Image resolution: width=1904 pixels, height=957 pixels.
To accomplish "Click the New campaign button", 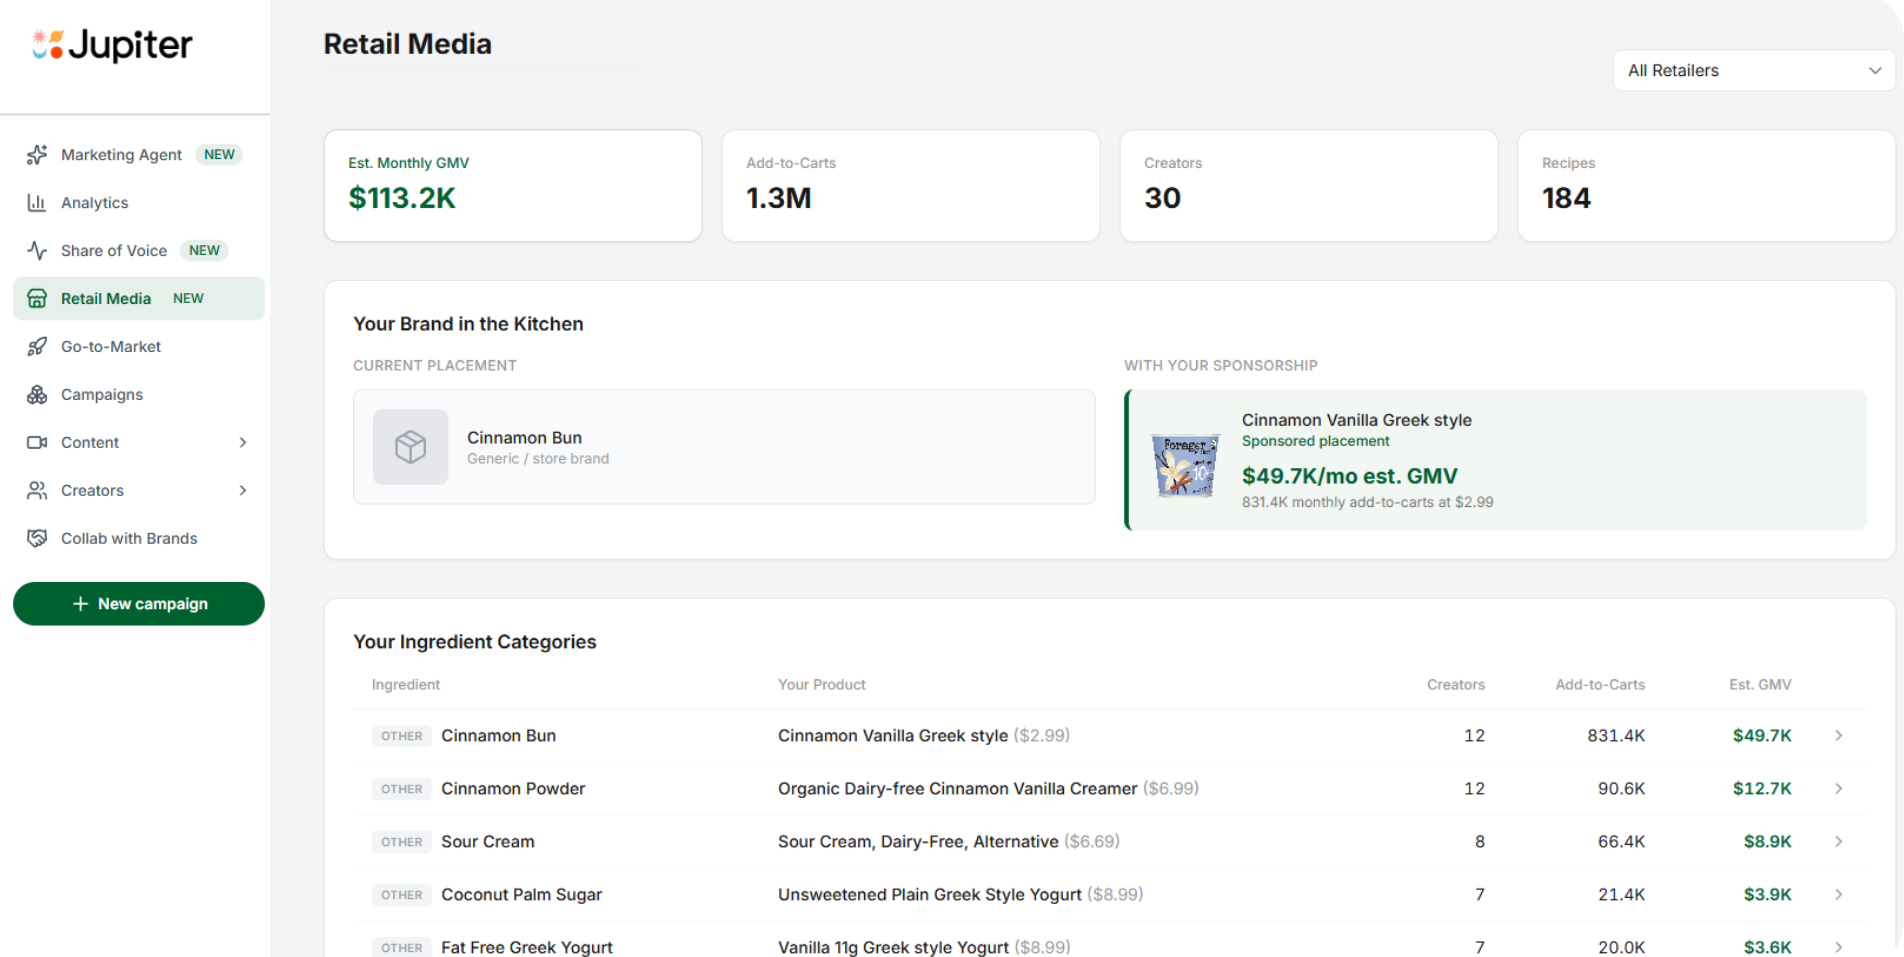I will (139, 604).
